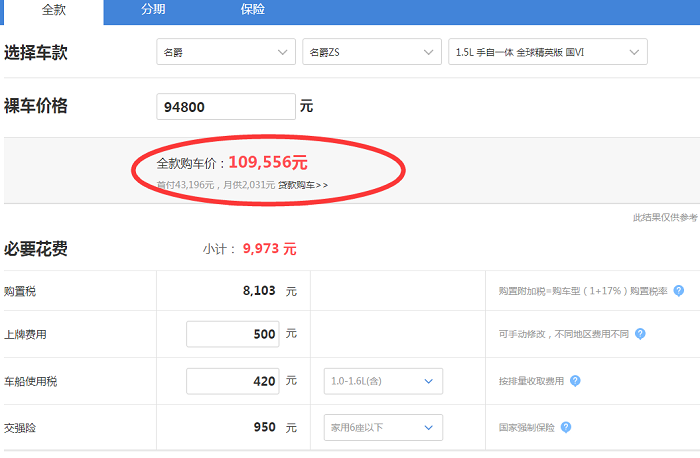Click the help icon beside 购置附加税 formula
700x458 pixels.
point(679,291)
